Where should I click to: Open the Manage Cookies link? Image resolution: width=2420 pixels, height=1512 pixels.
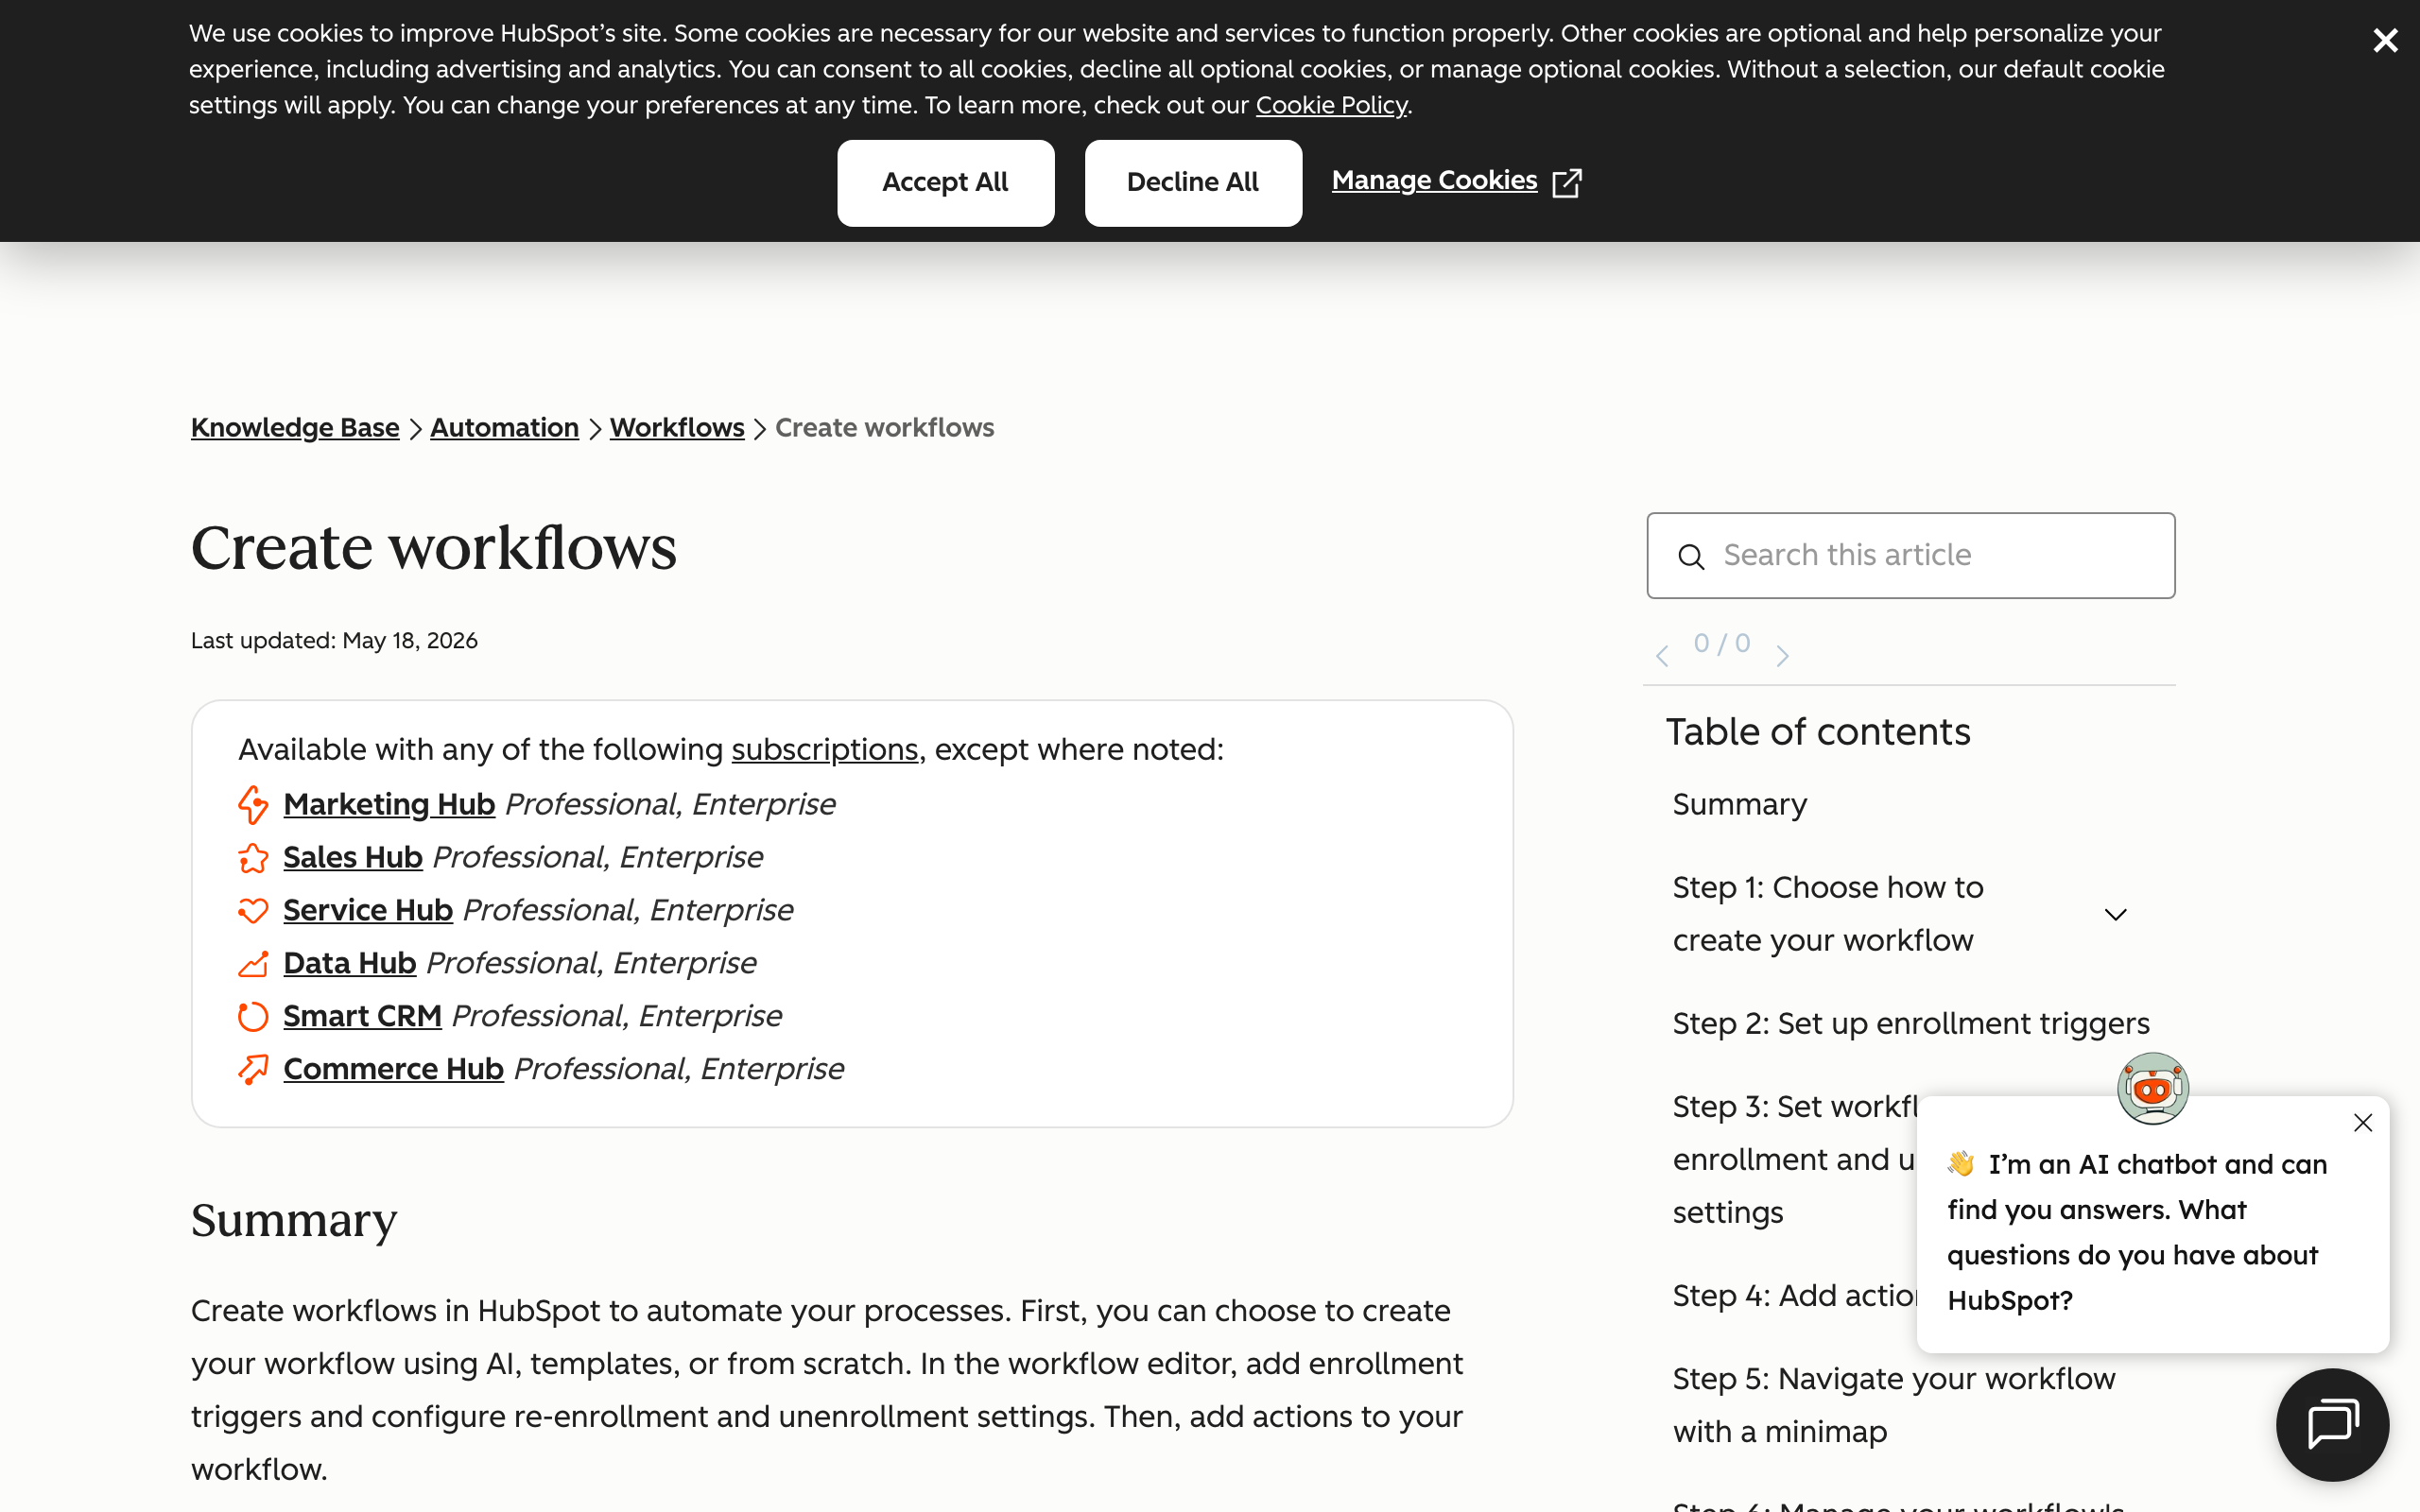coord(1434,181)
